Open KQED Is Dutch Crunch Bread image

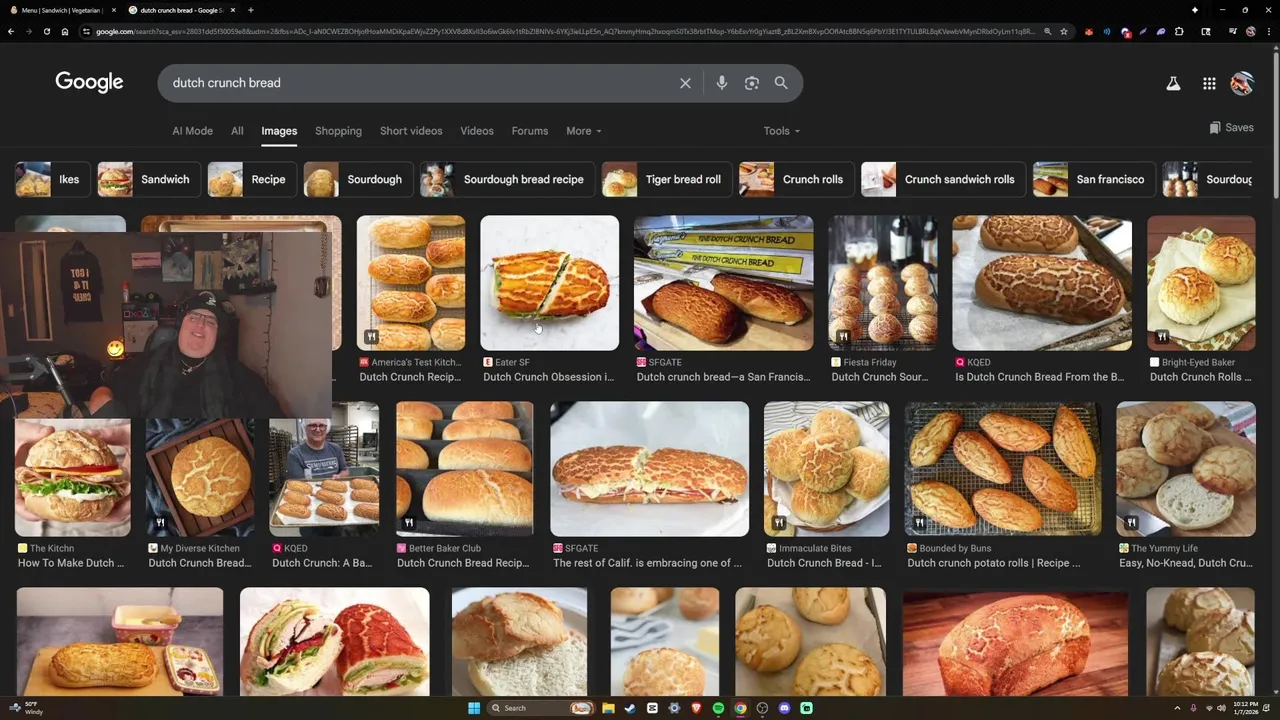tap(1042, 283)
